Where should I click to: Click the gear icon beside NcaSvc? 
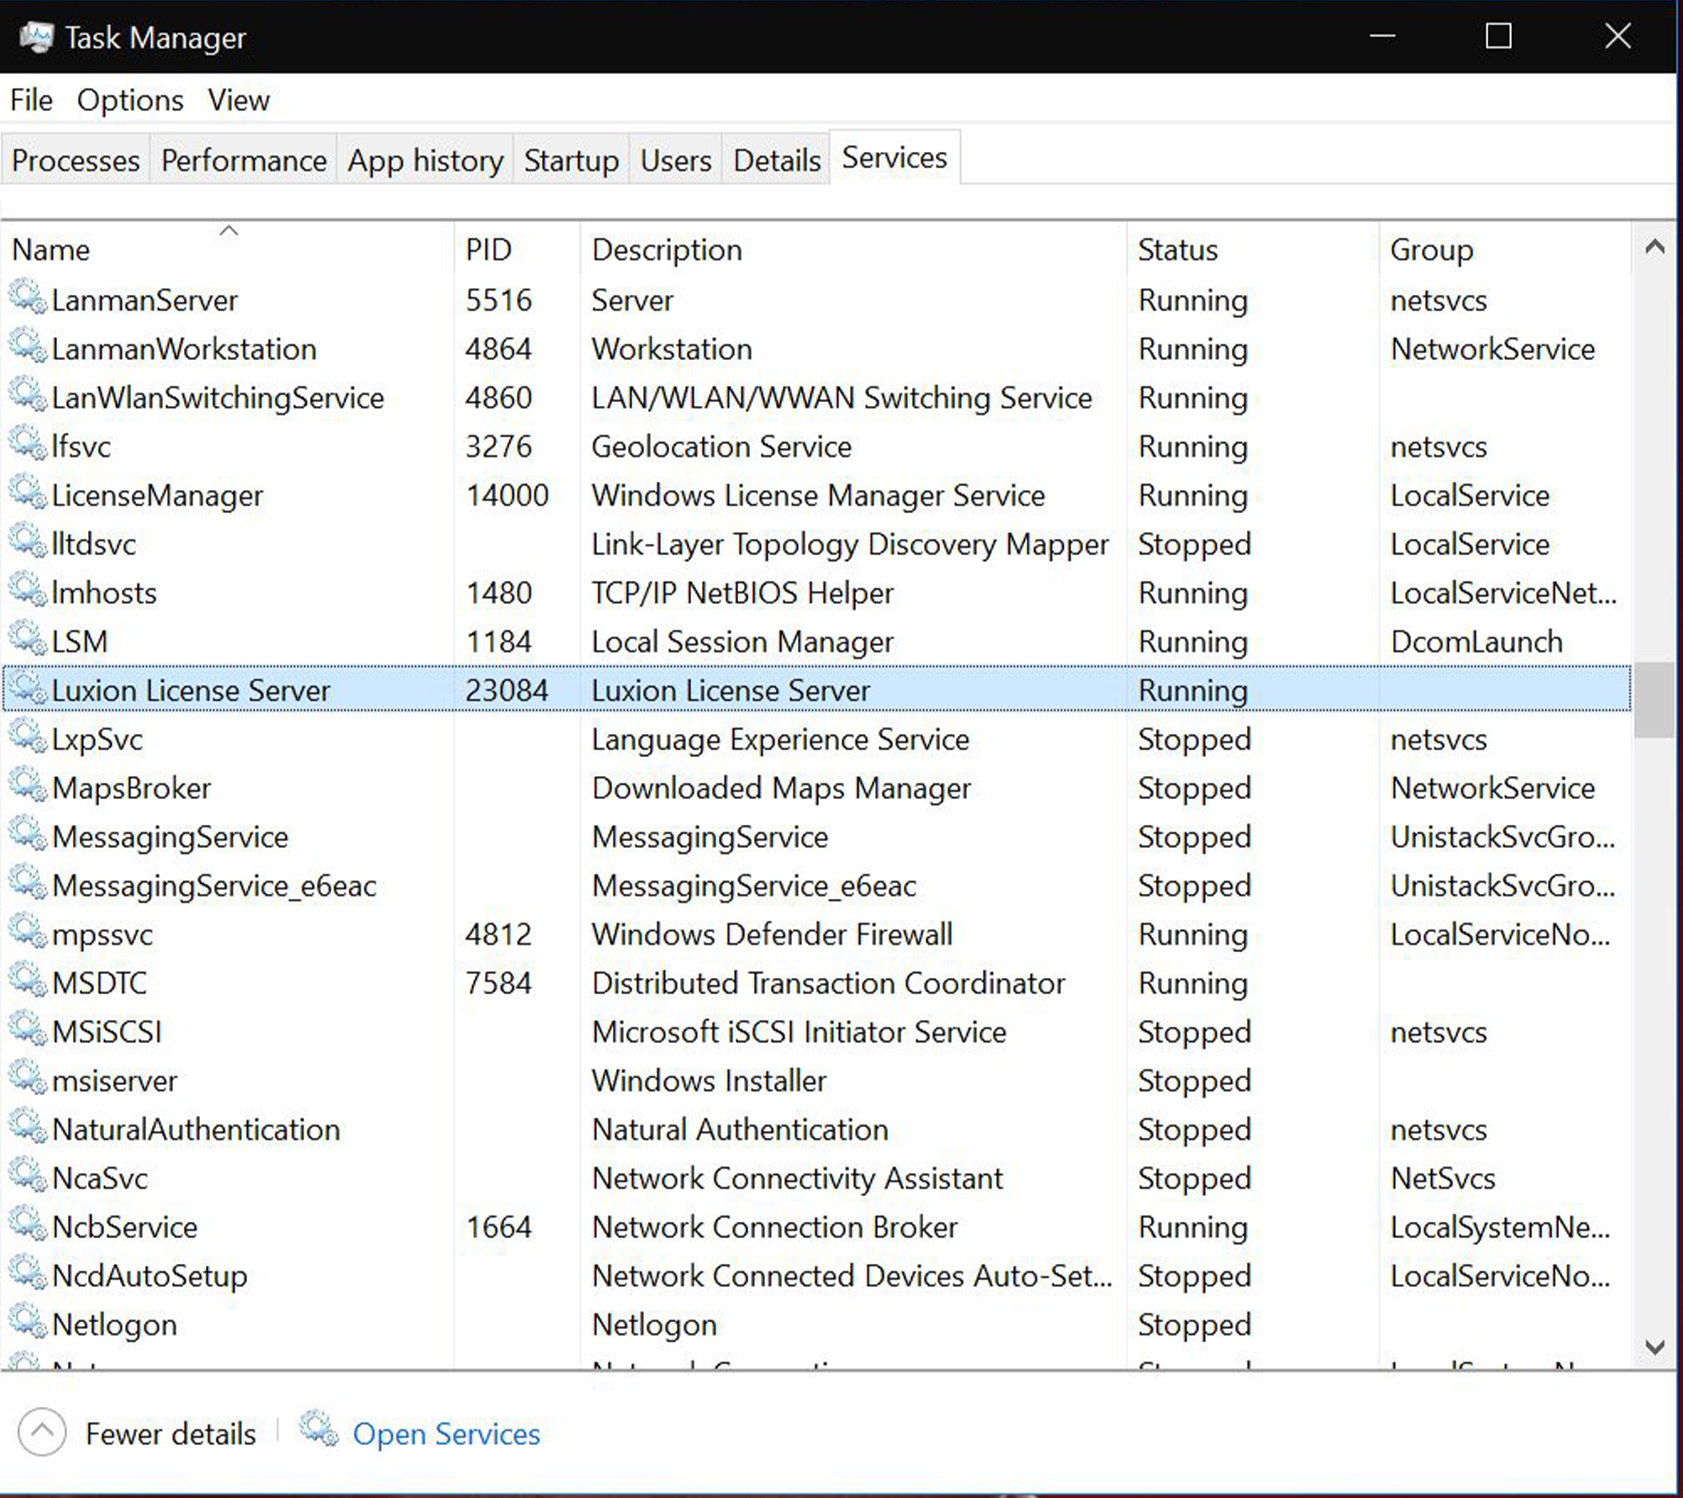click(x=28, y=1176)
